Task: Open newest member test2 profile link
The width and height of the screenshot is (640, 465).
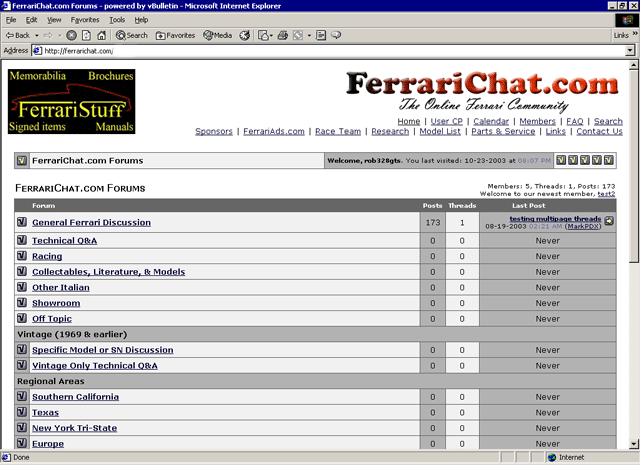Action: [606, 194]
